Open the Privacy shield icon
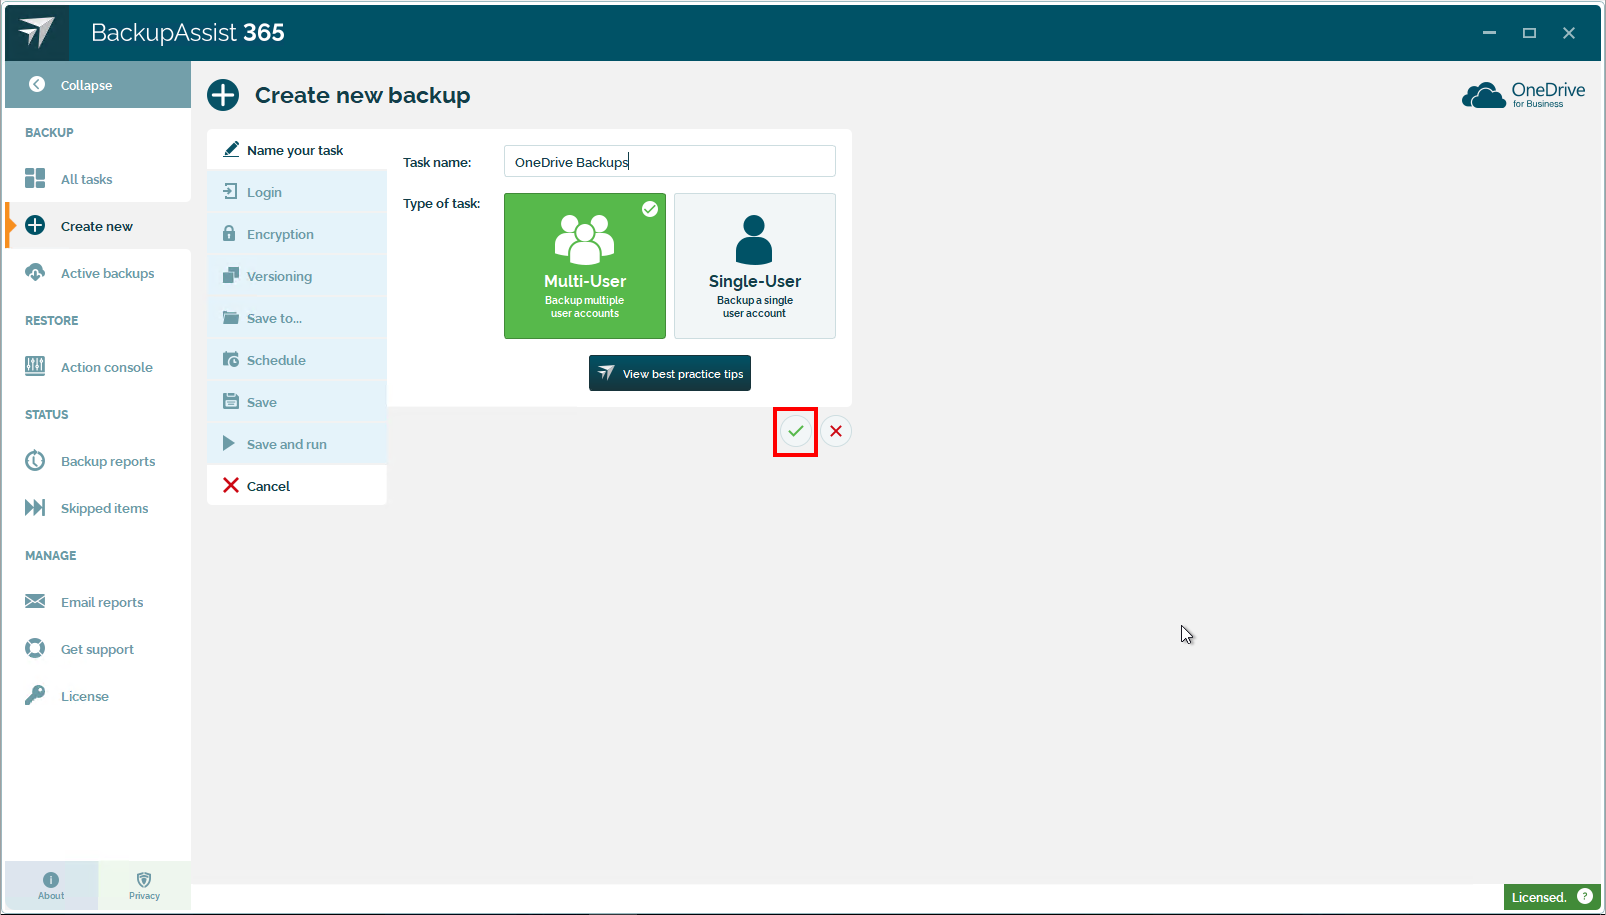The width and height of the screenshot is (1606, 915). [x=144, y=880]
